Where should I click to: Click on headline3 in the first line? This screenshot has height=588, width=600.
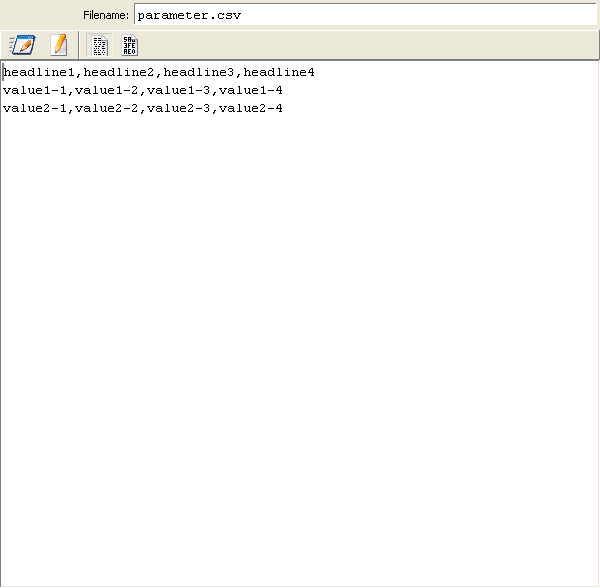pos(199,72)
